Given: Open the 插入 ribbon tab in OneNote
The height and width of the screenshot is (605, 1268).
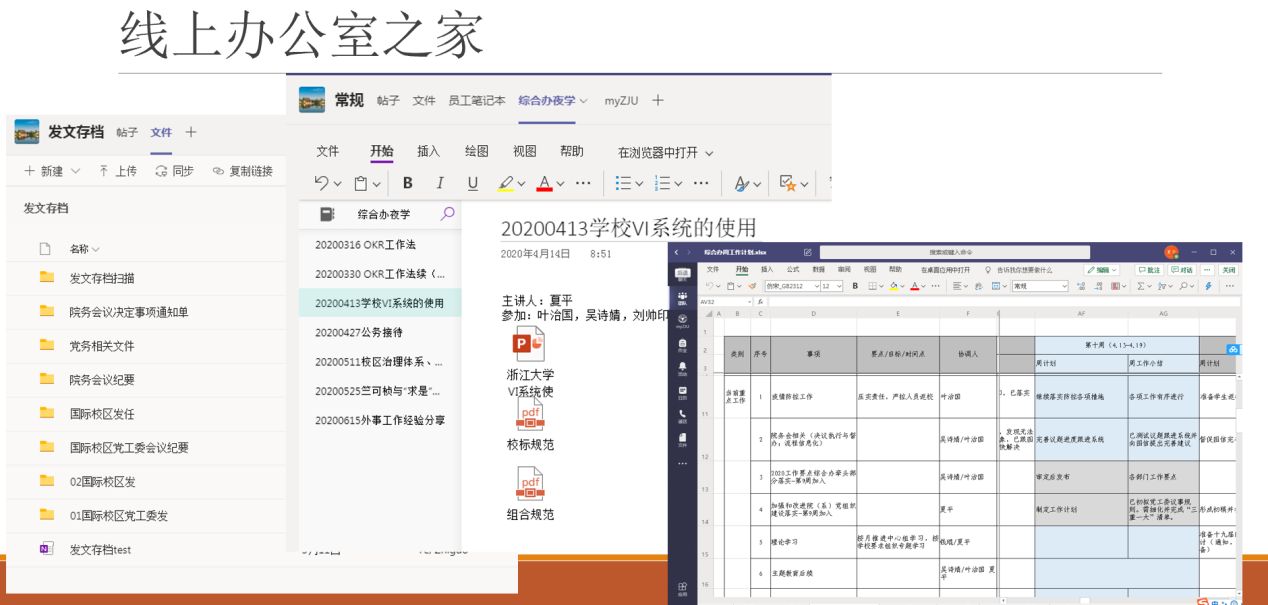Looking at the screenshot, I should (x=428, y=151).
